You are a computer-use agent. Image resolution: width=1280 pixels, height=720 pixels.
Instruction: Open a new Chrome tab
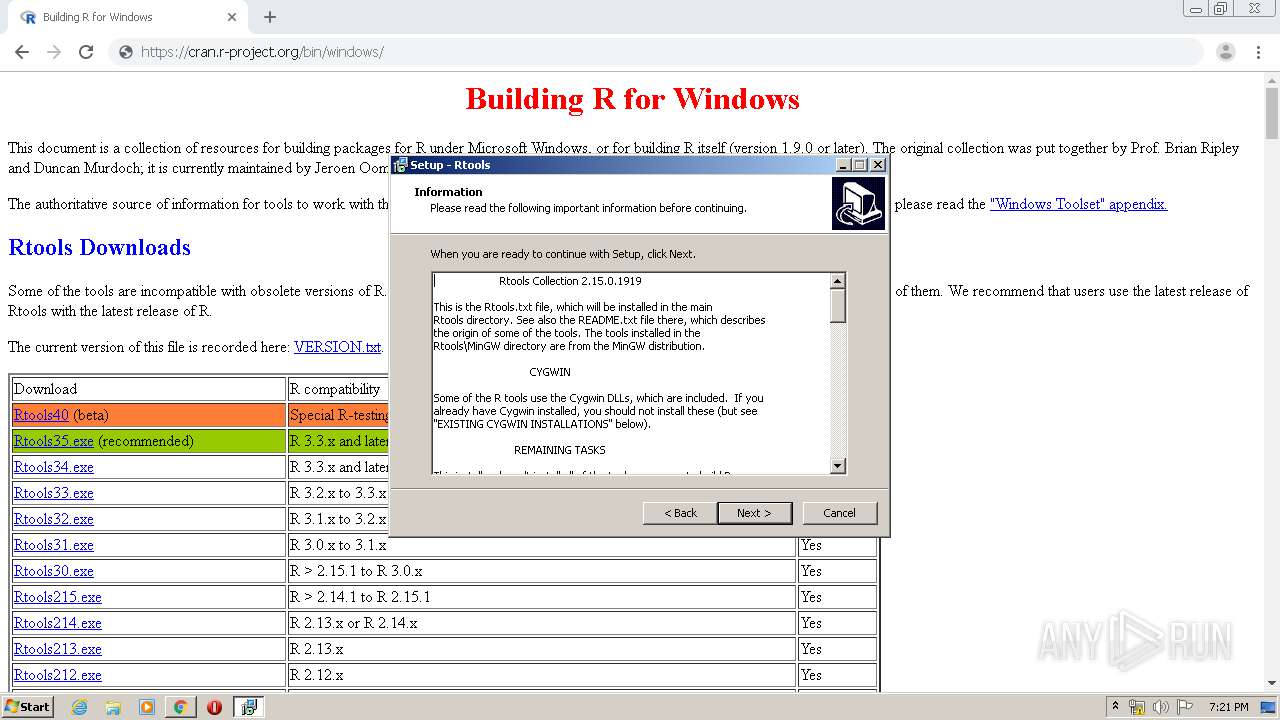(x=270, y=17)
